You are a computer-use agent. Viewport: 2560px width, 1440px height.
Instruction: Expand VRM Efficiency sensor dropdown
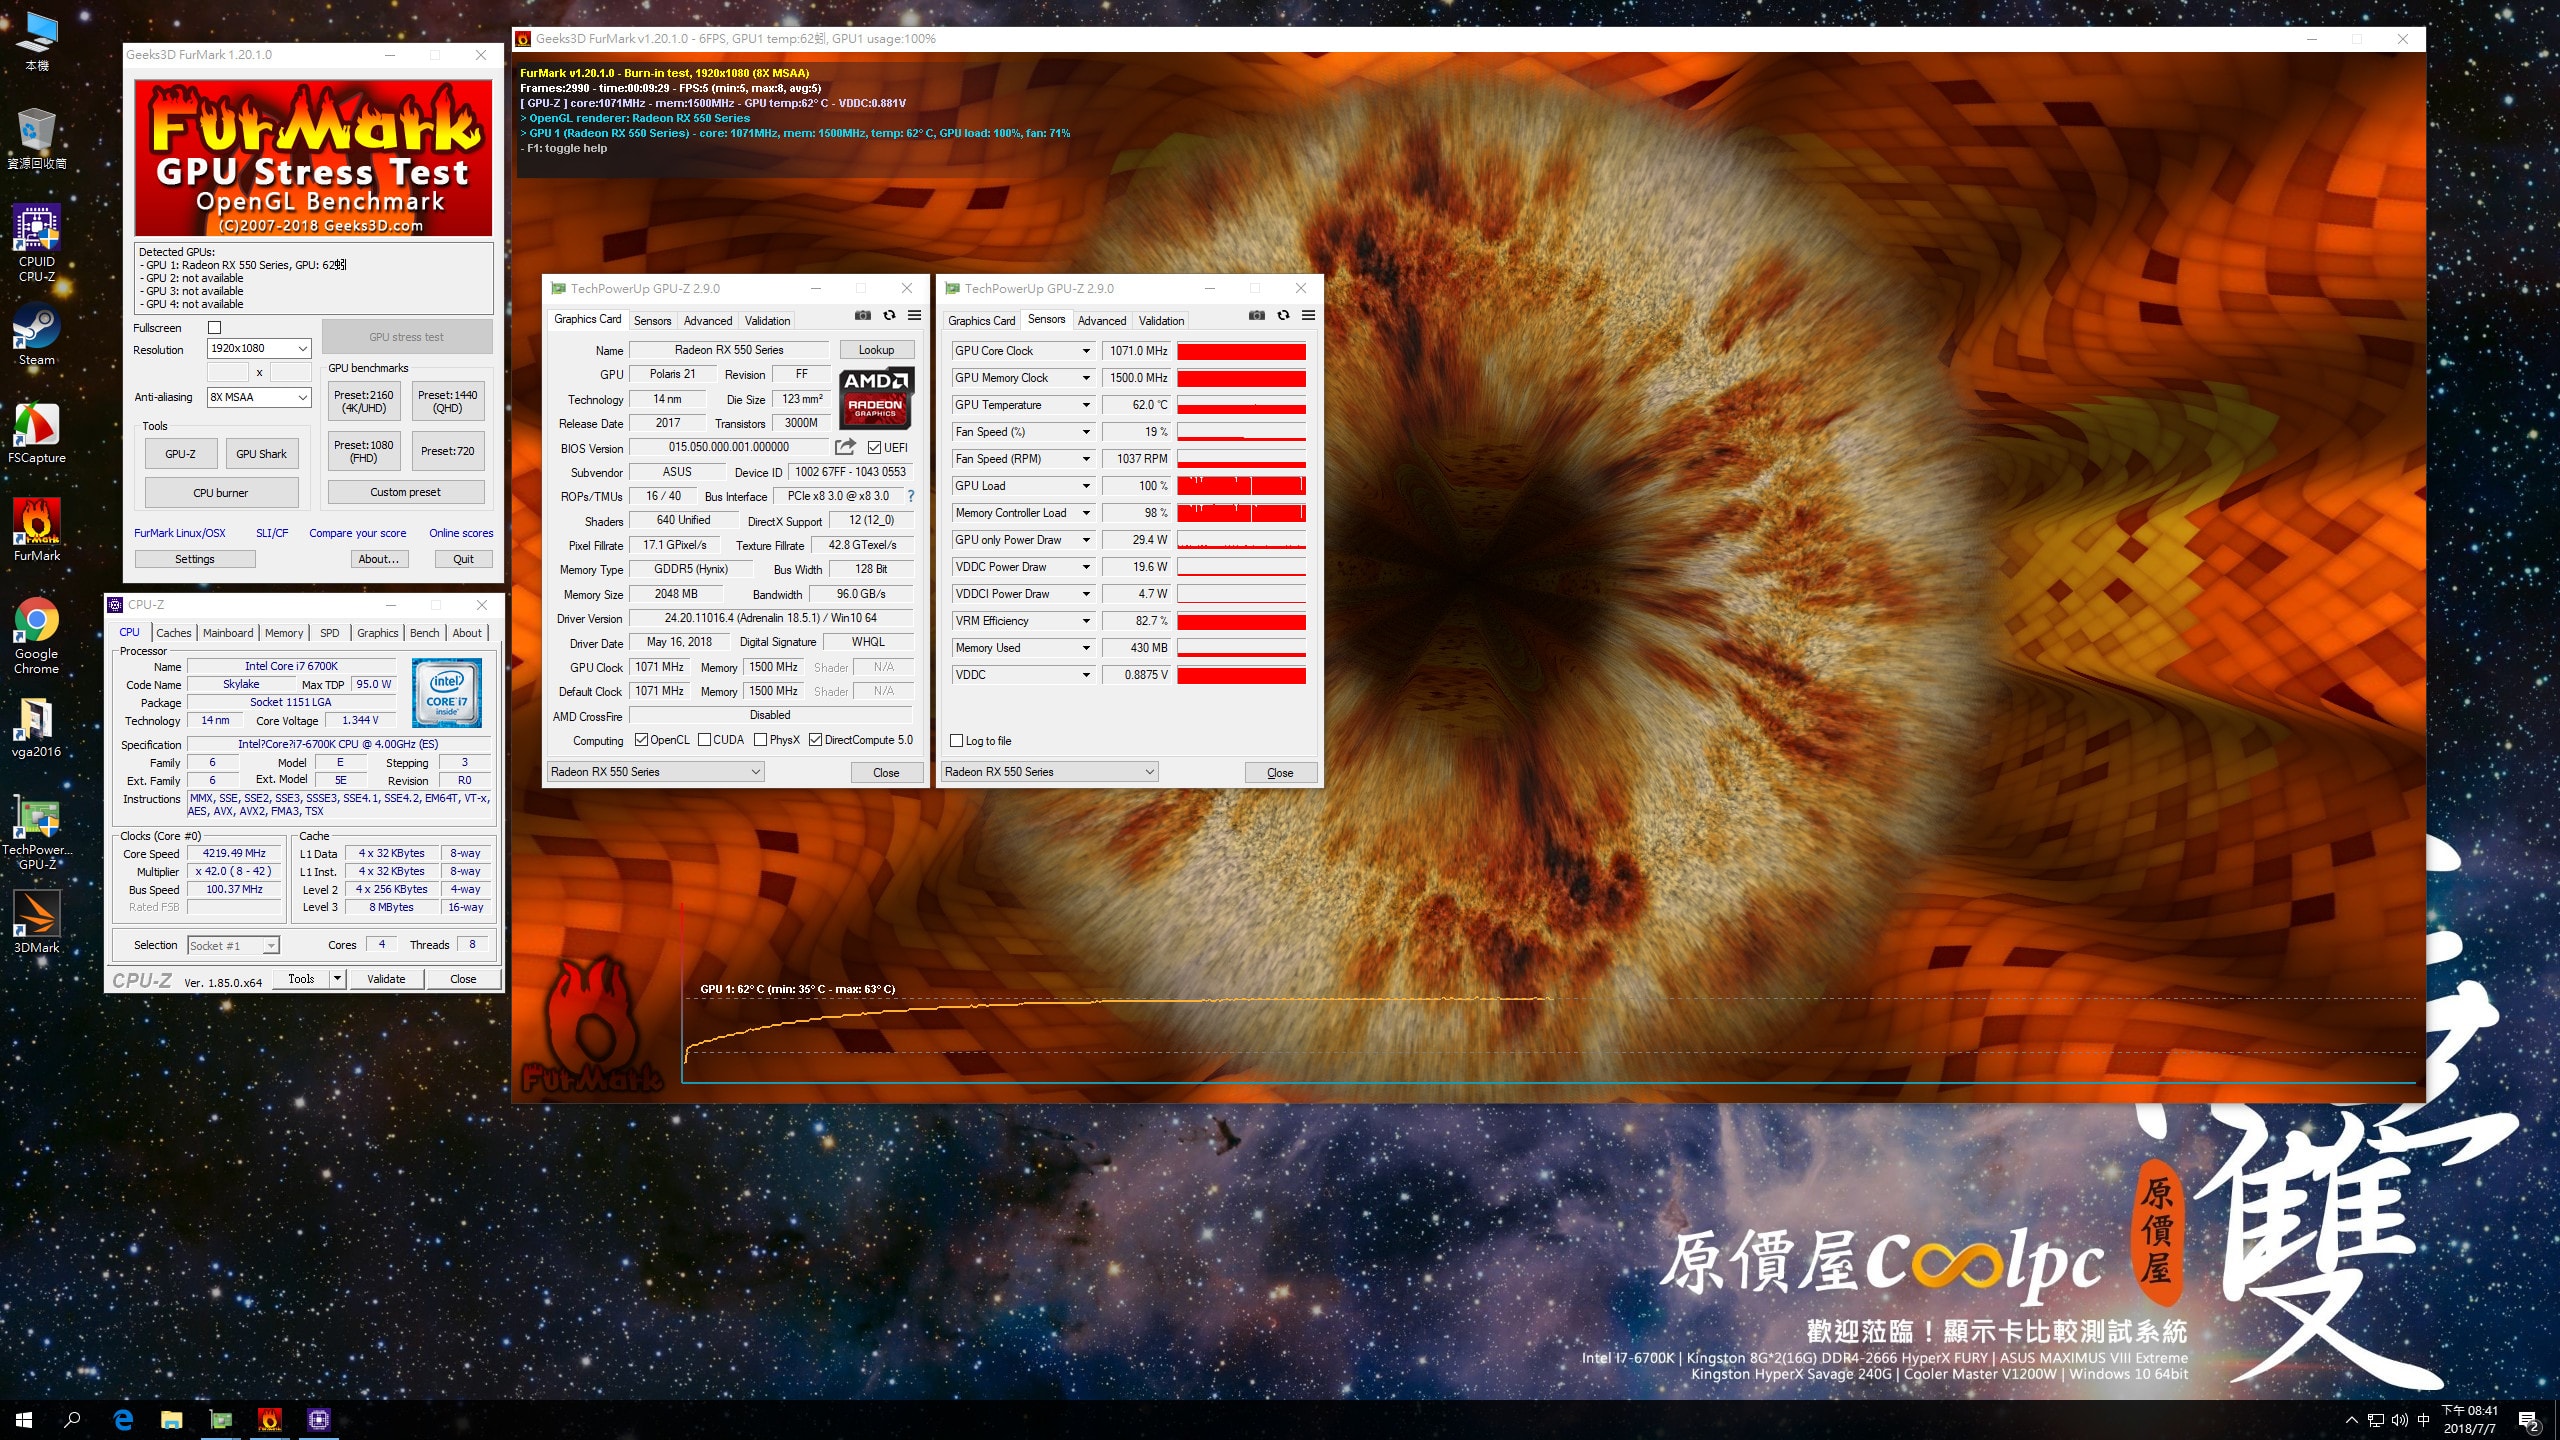[1086, 621]
